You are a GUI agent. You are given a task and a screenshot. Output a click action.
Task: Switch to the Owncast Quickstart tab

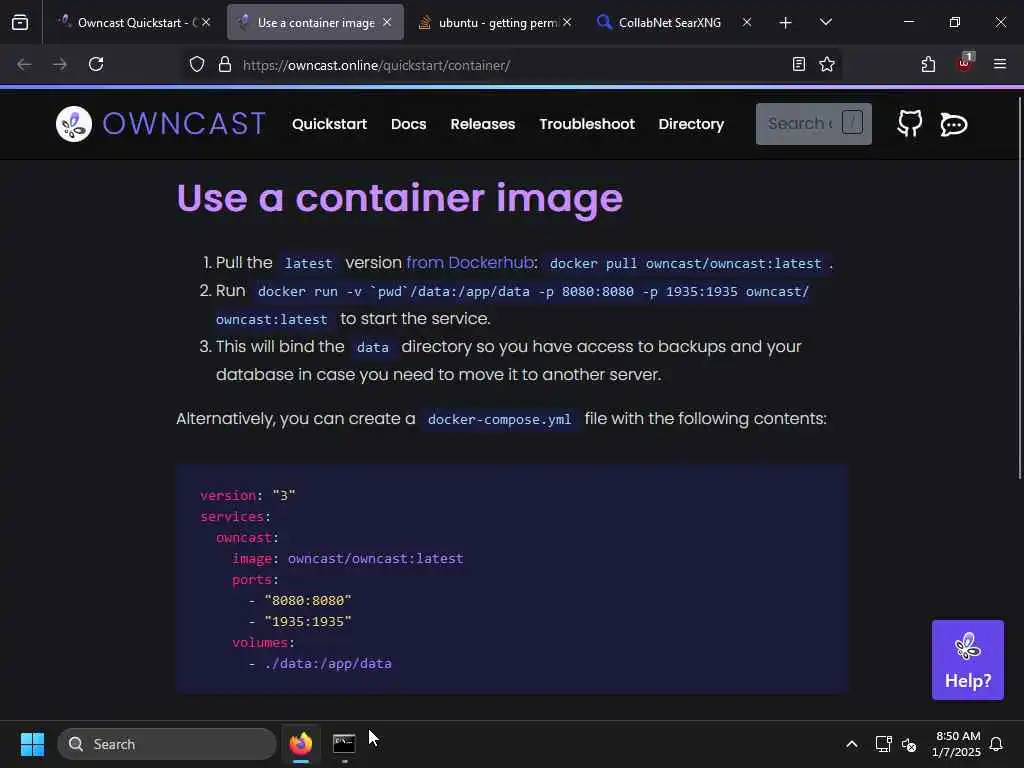pos(134,22)
